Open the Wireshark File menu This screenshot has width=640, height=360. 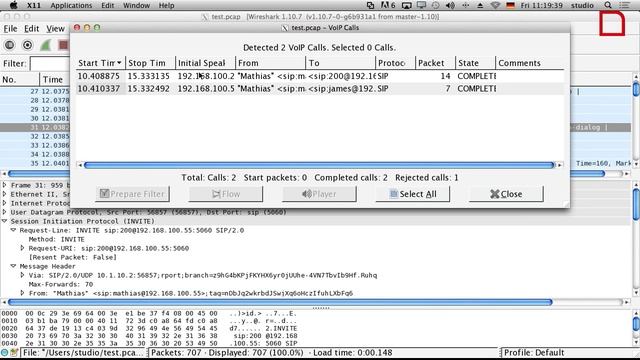click(x=10, y=29)
